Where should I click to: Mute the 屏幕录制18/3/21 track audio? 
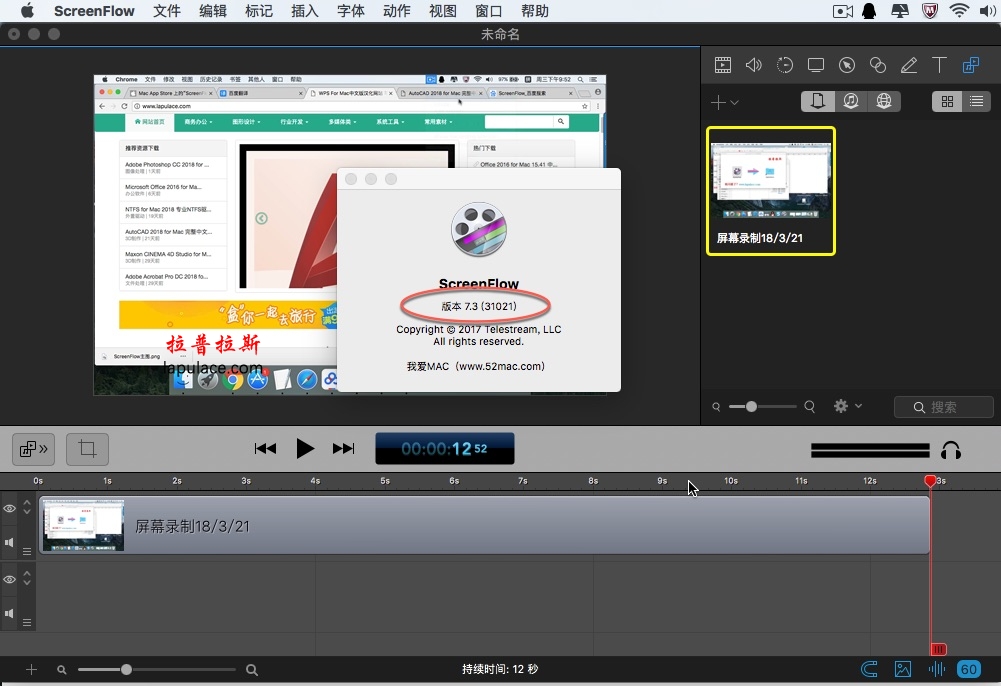point(10,542)
